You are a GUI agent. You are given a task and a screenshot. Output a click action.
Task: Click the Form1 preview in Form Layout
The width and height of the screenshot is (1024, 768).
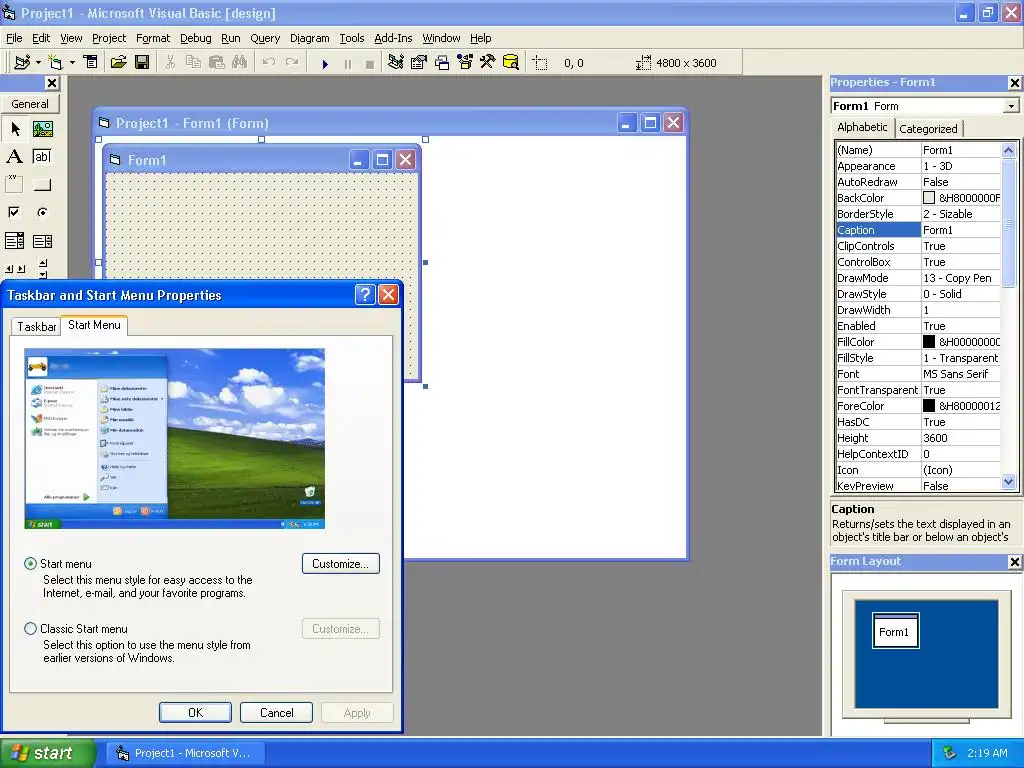[895, 631]
